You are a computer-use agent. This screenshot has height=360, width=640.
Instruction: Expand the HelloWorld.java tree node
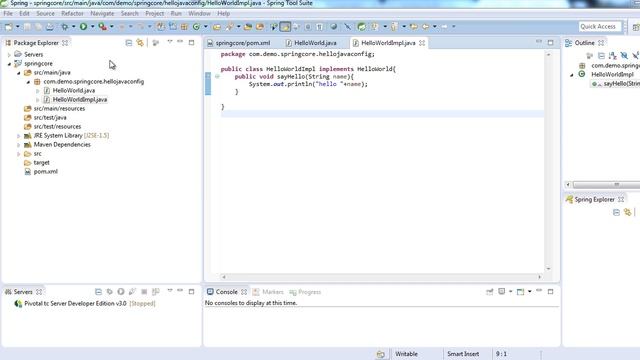[38, 91]
